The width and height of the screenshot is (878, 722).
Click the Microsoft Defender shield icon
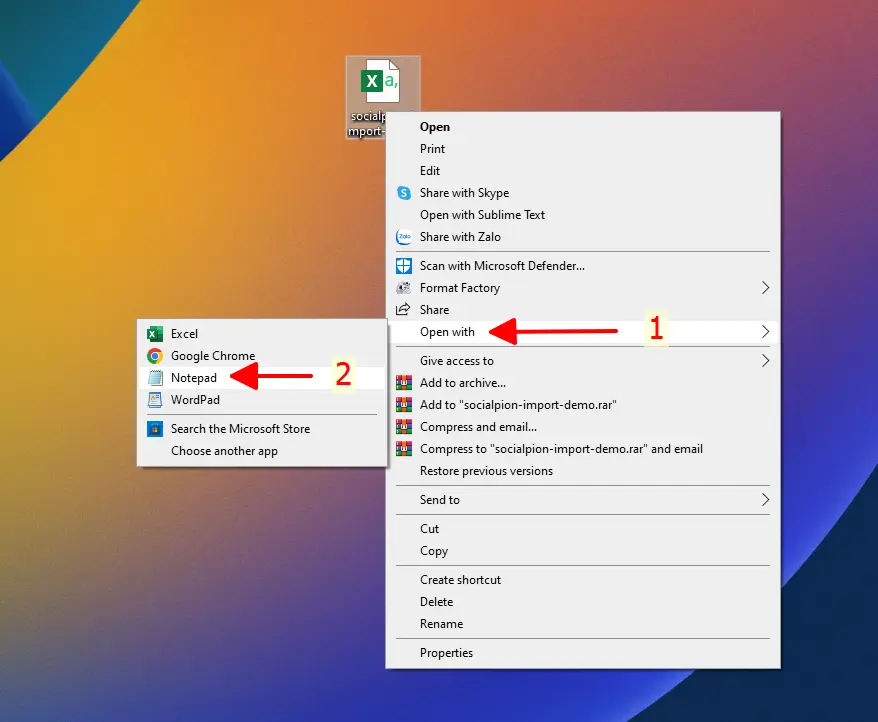tap(404, 266)
